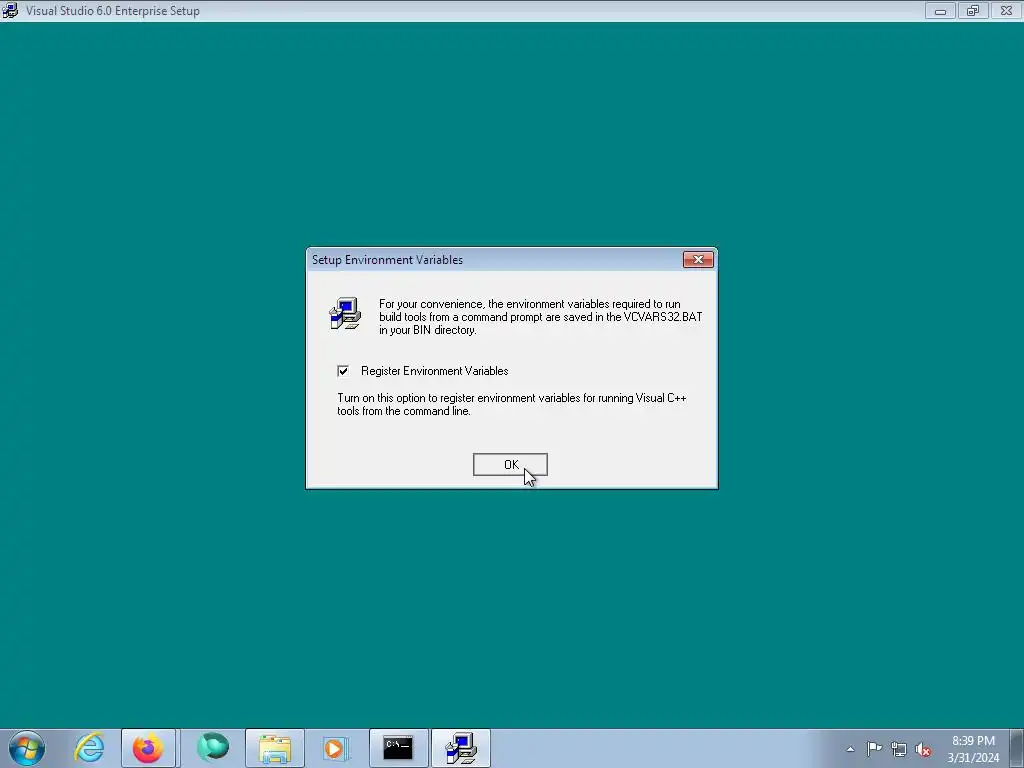
Task: Open Windows Explorer folder icon
Action: coord(275,748)
